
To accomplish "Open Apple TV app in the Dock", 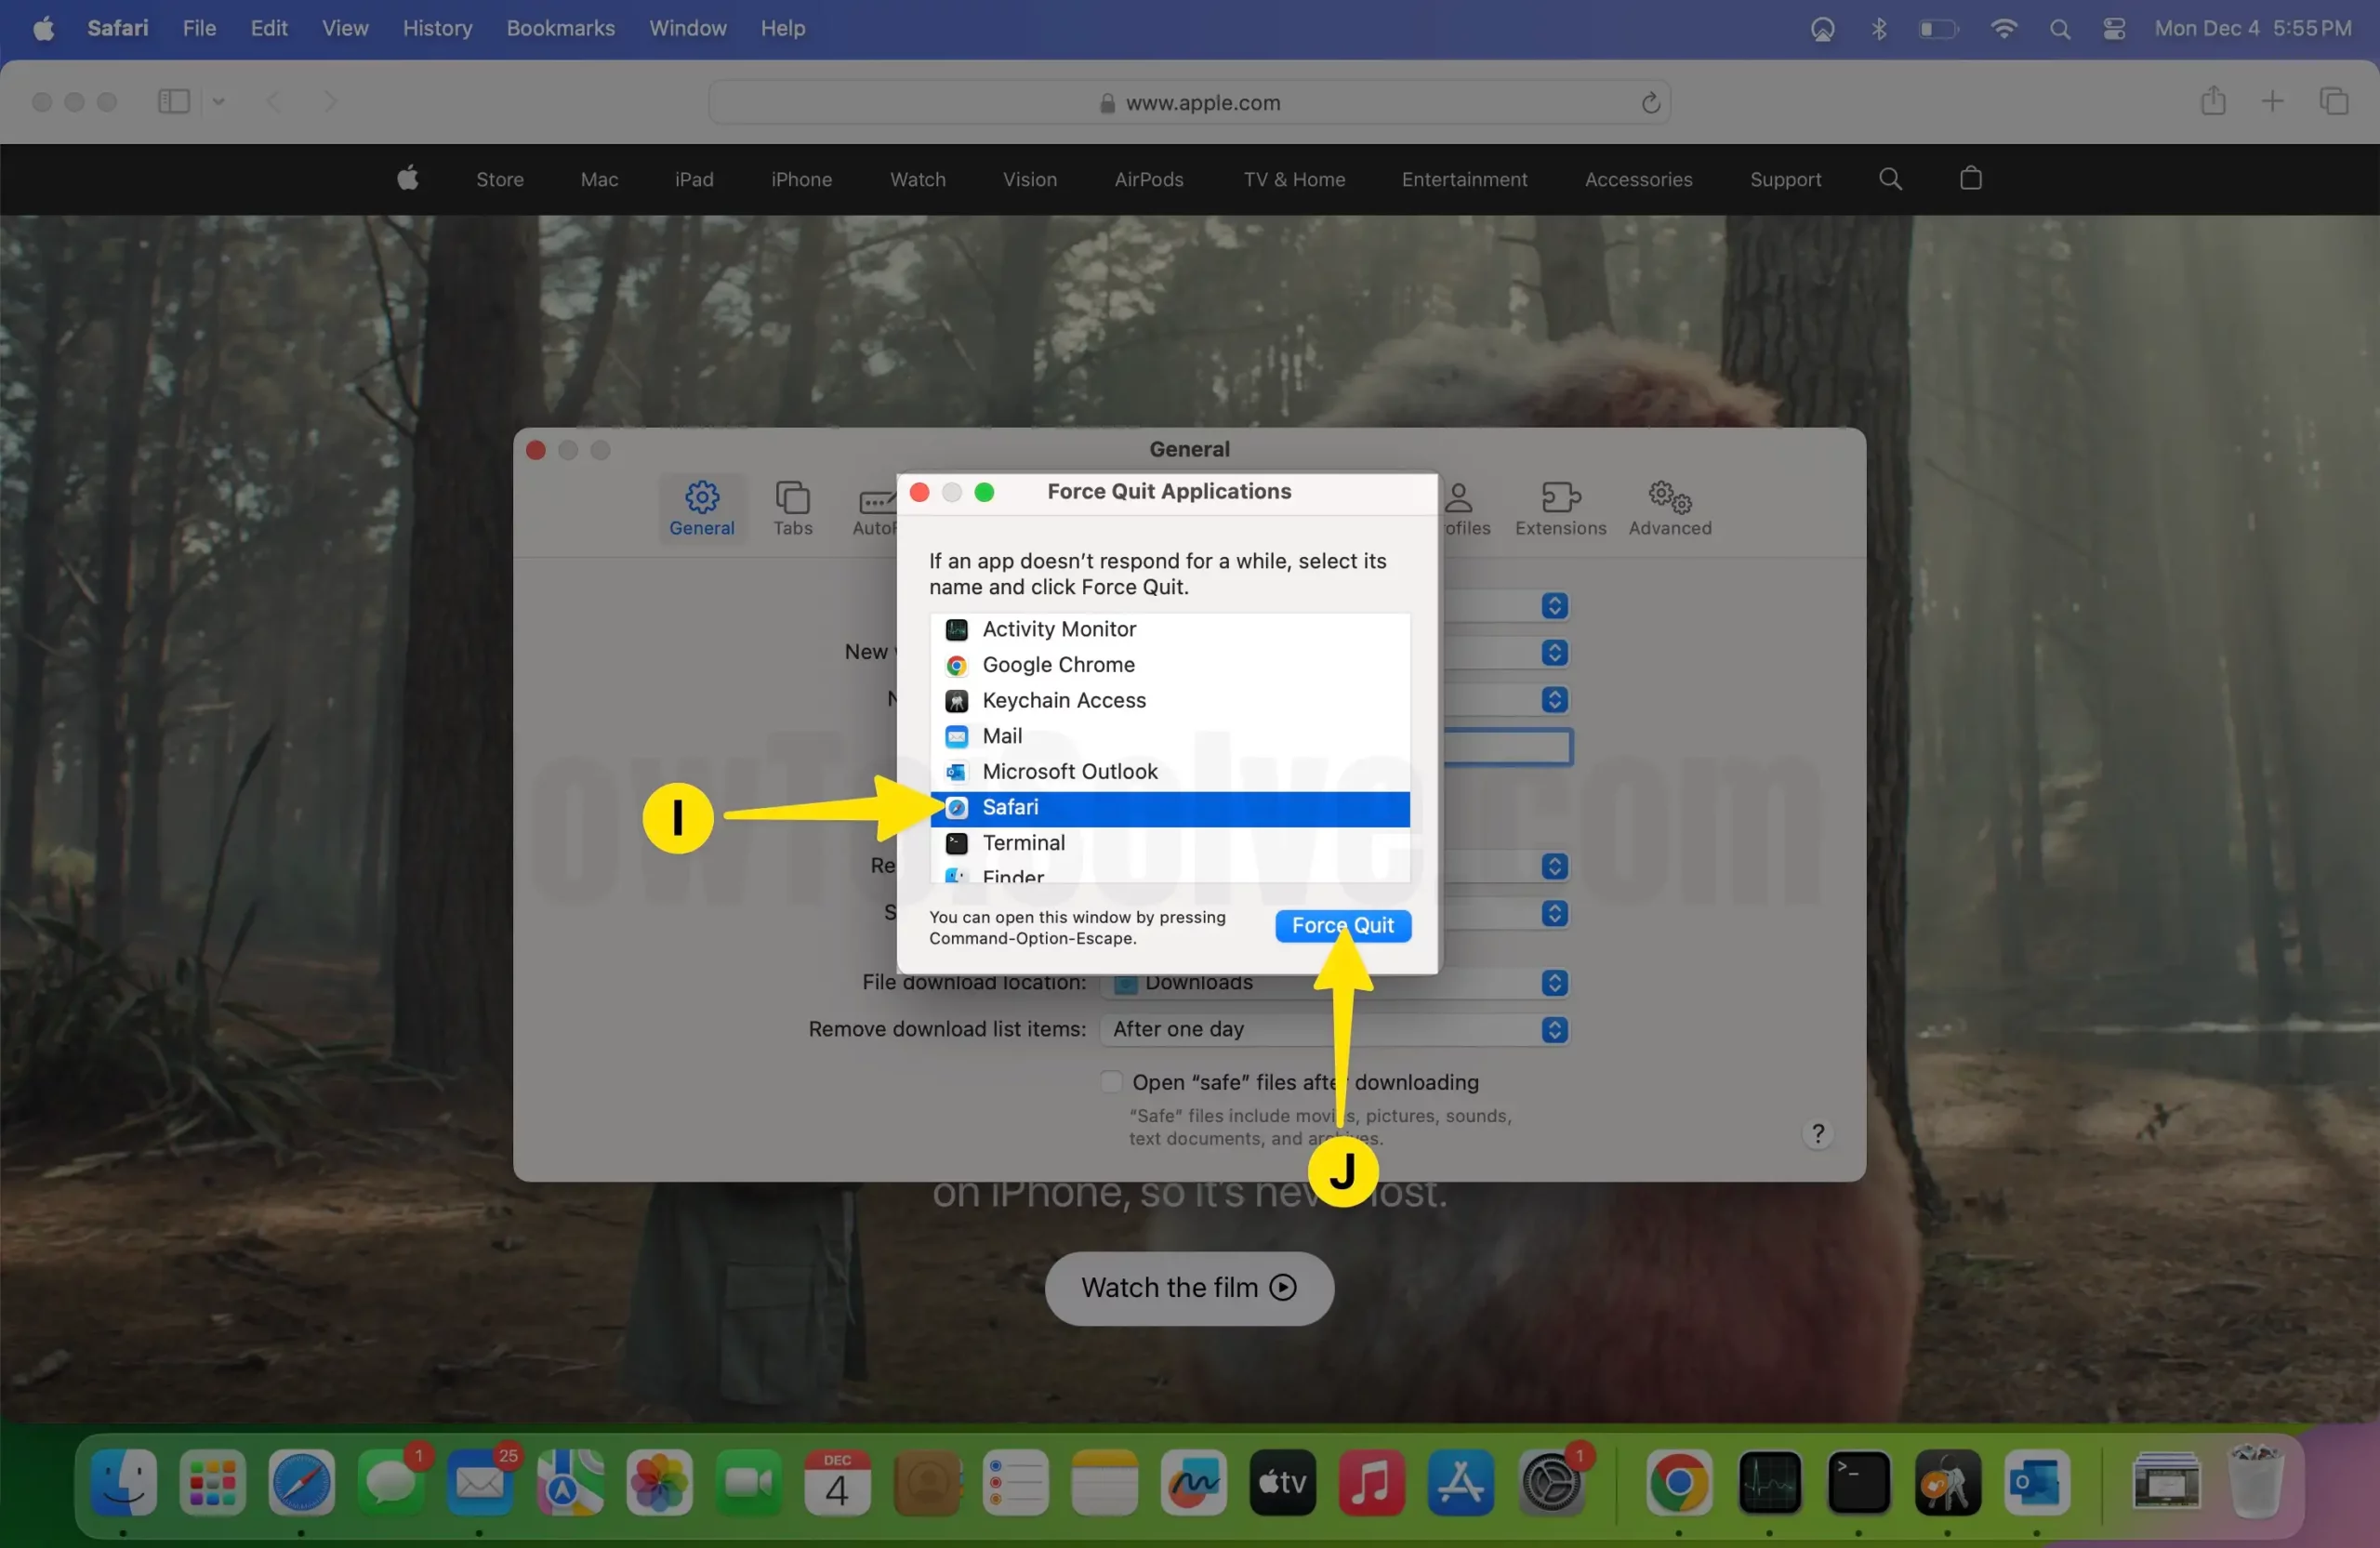I will point(1283,1481).
